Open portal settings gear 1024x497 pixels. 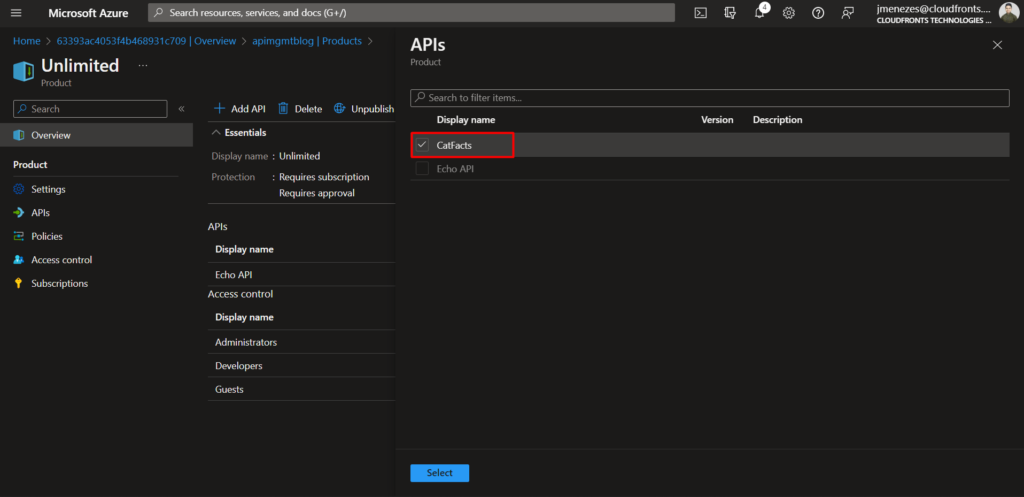(789, 12)
